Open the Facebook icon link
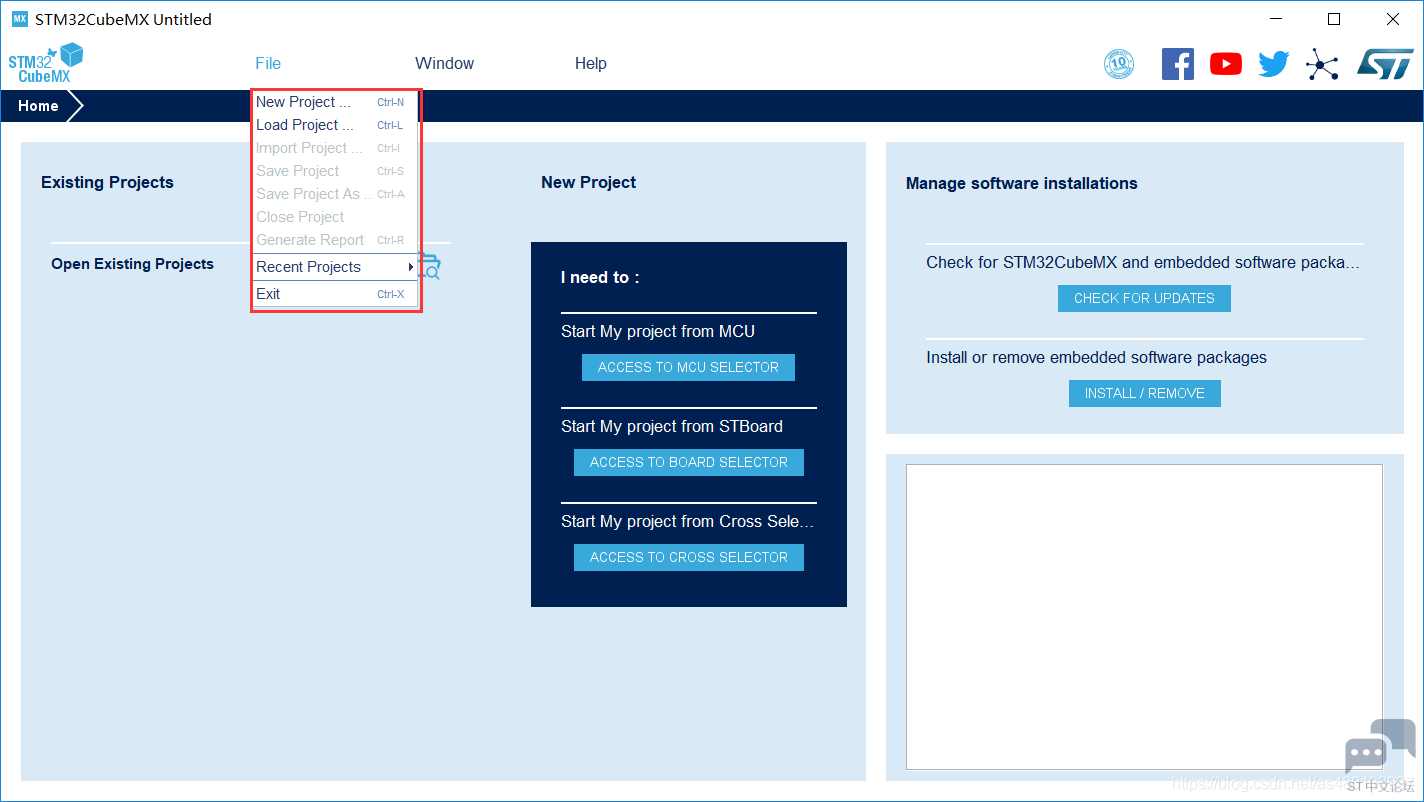 (x=1178, y=64)
